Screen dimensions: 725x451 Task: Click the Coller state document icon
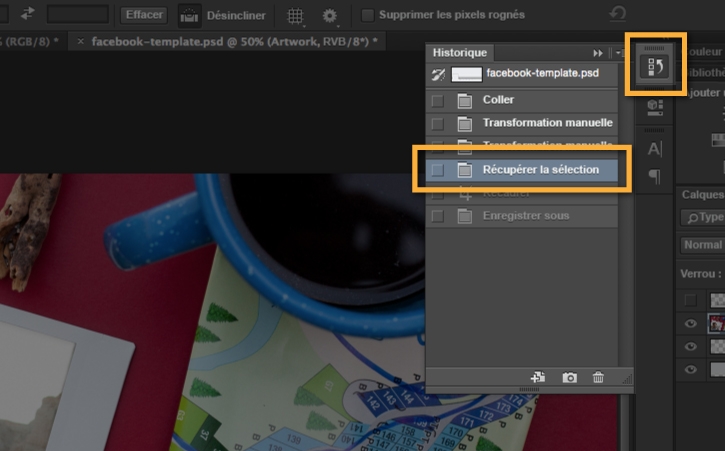point(465,100)
